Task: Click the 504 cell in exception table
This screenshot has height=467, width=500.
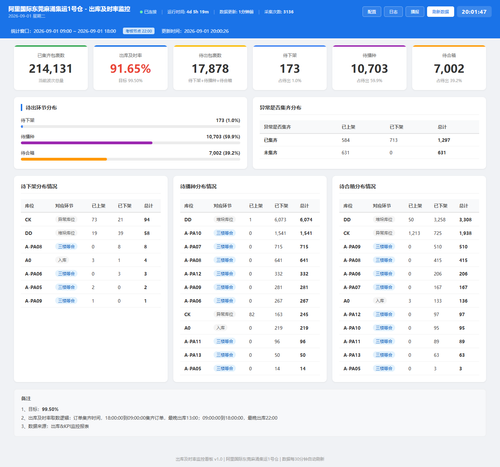Action: click(346, 140)
